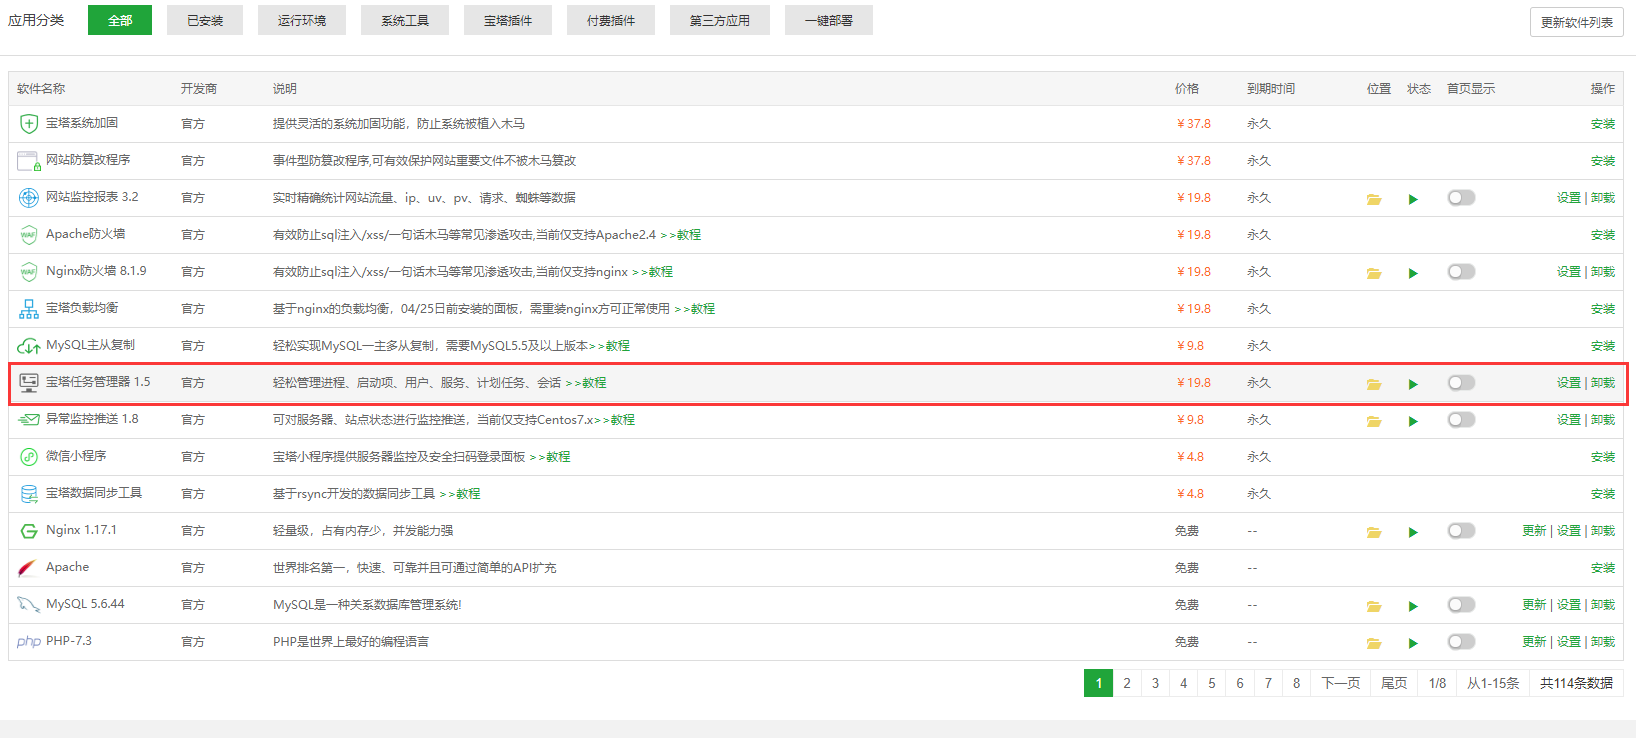Toggle homepage display for 网站监控报表

pyautogui.click(x=1461, y=198)
